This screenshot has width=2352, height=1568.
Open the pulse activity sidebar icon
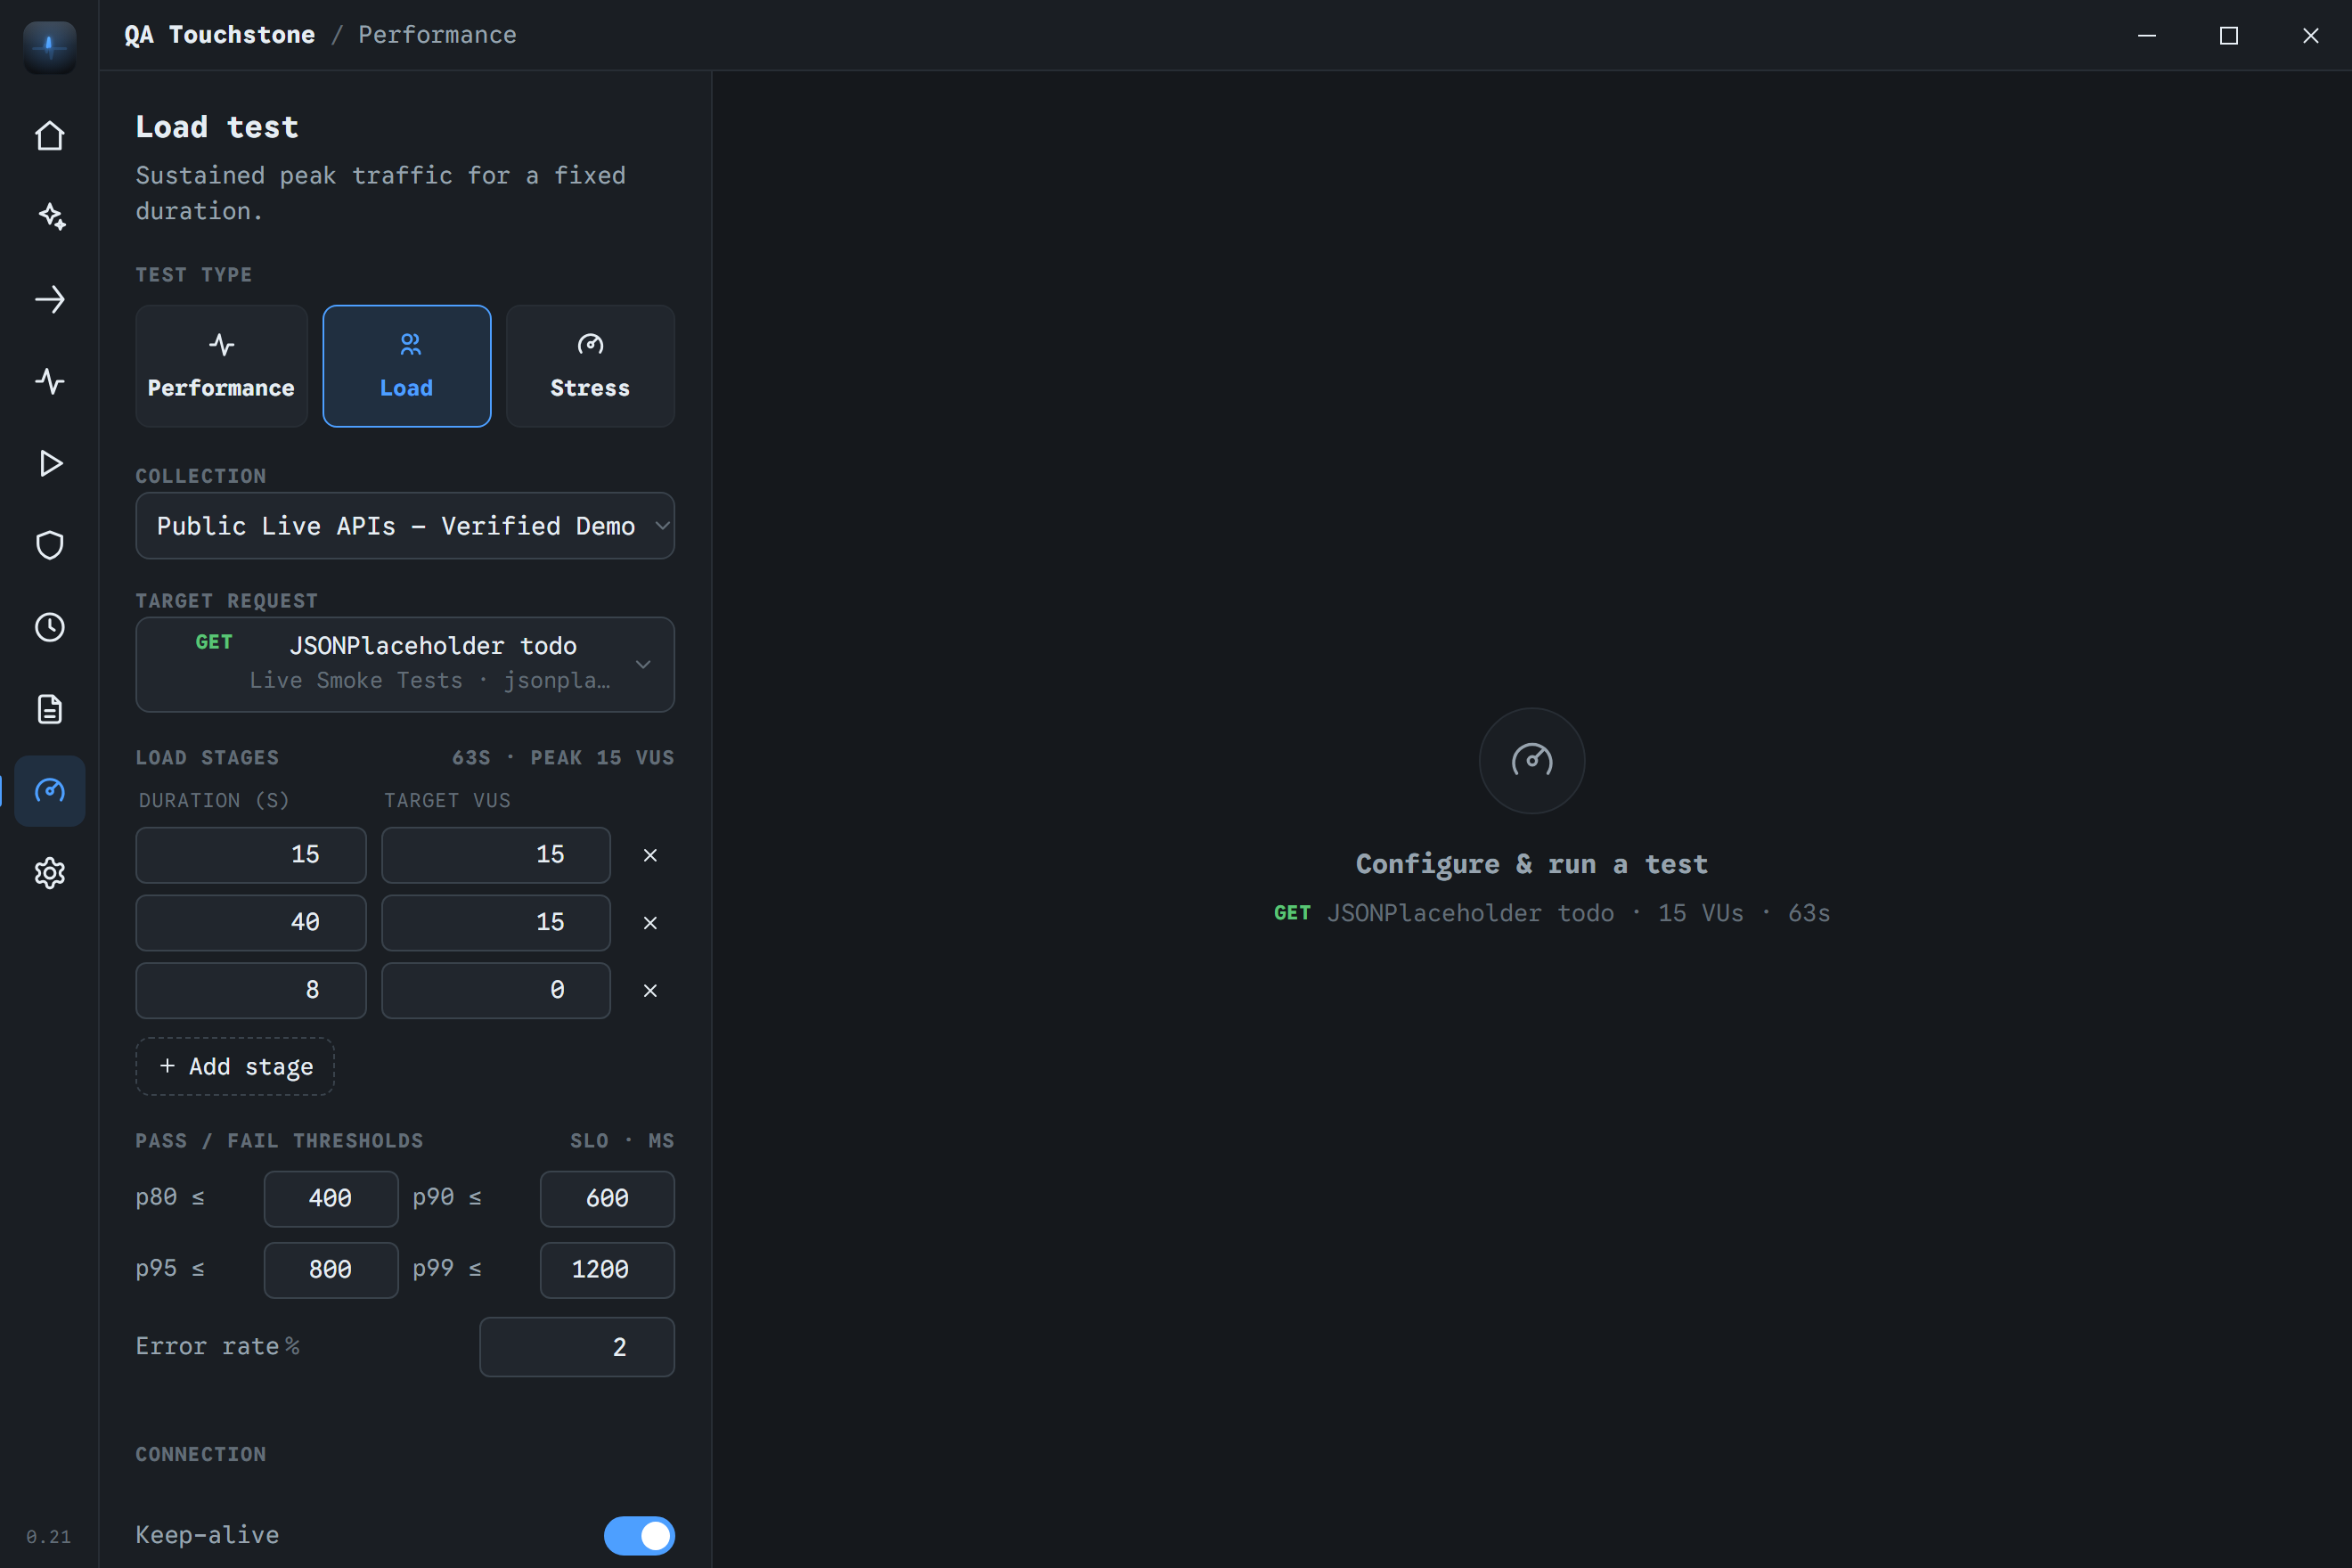tap(49, 381)
